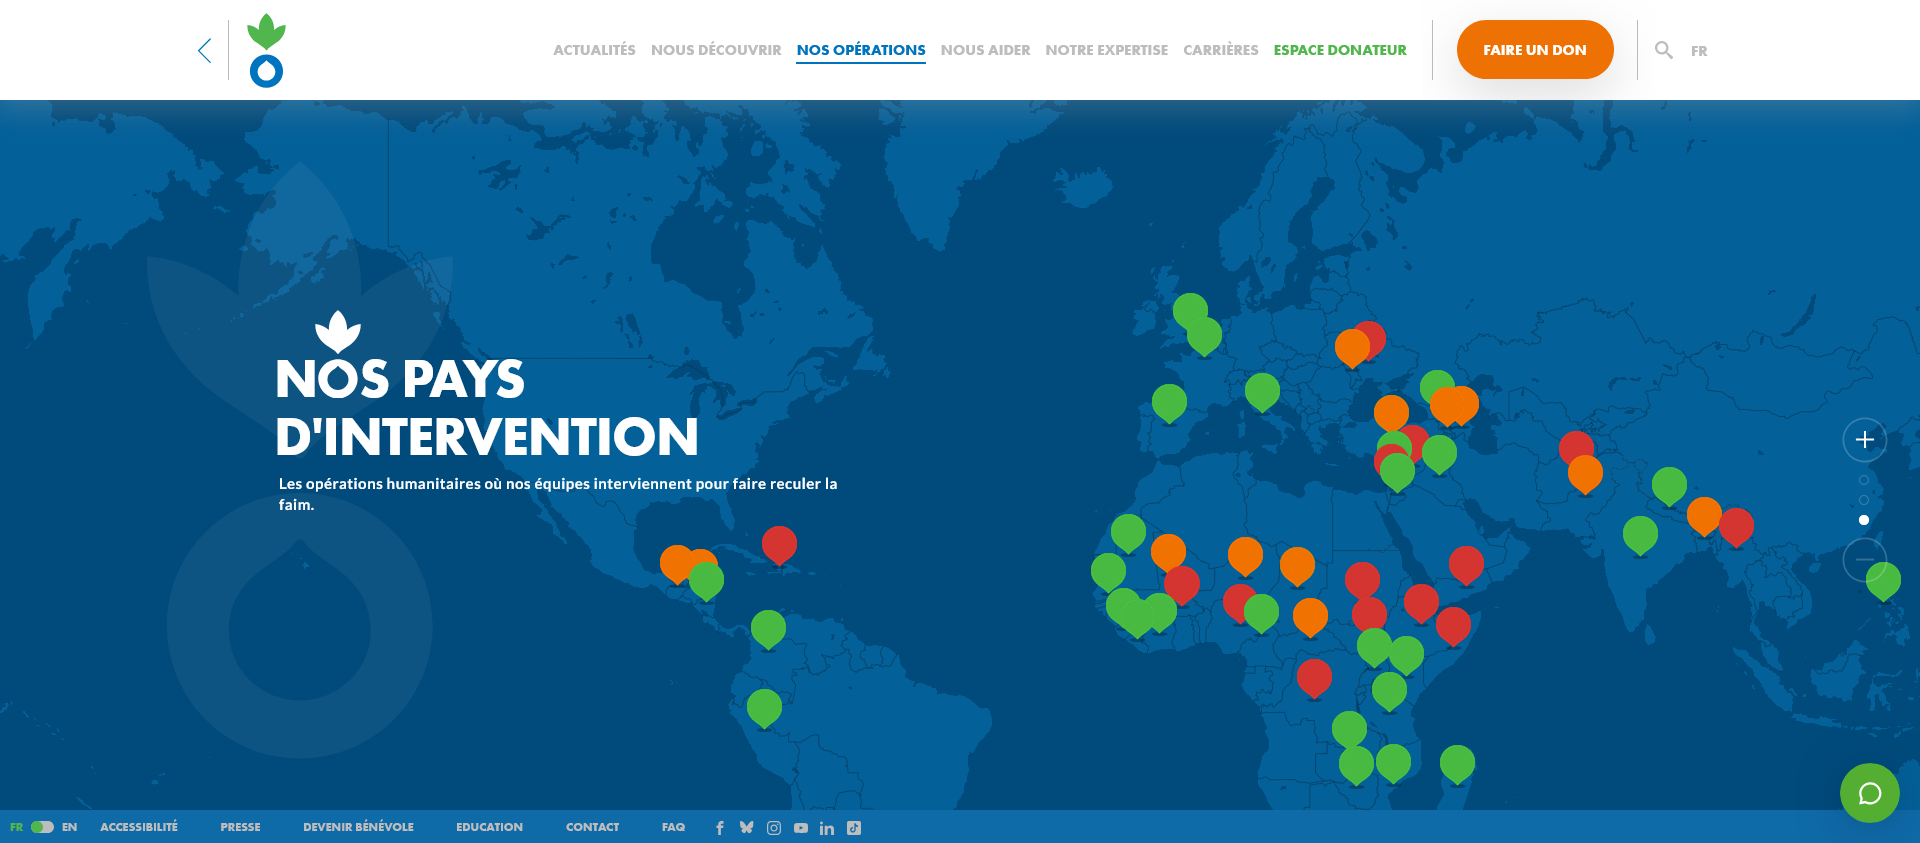Select the orange map pin over Pakistan

tap(1585, 474)
